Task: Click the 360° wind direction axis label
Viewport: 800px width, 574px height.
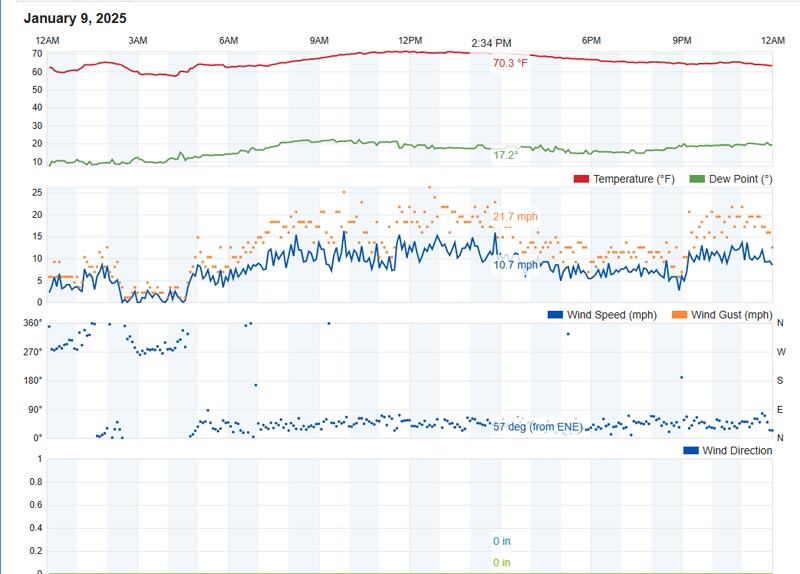Action: click(x=33, y=323)
